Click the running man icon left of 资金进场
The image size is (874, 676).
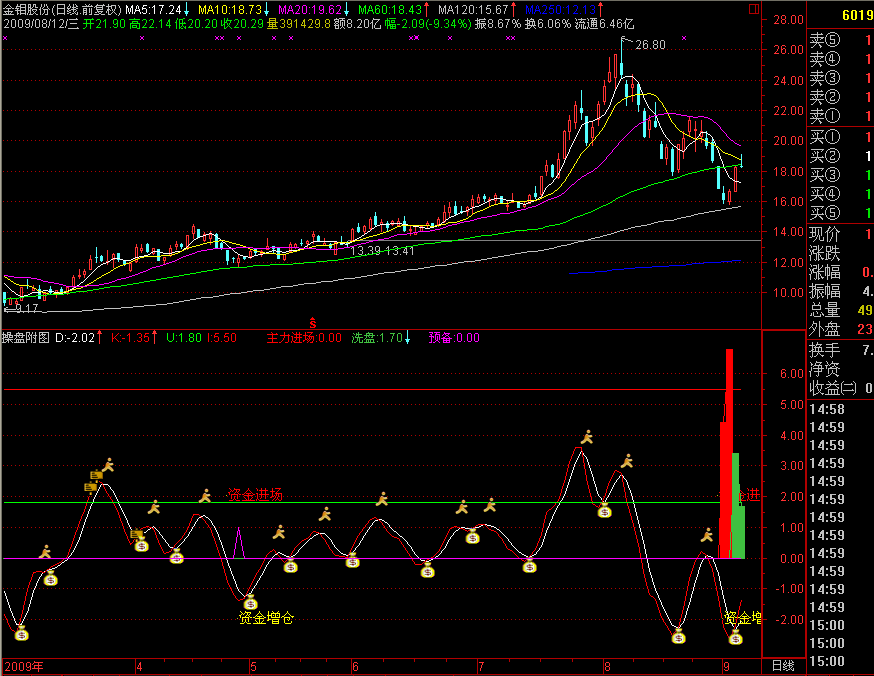point(205,495)
